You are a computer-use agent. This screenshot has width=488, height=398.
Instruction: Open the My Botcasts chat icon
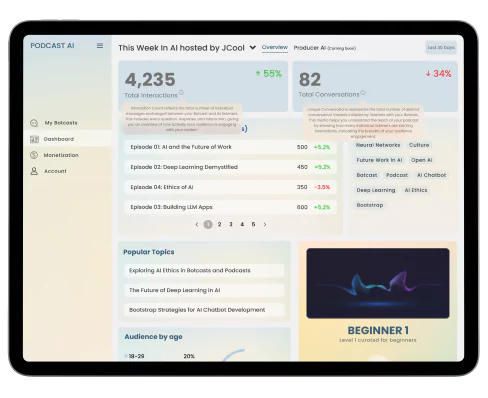click(34, 123)
